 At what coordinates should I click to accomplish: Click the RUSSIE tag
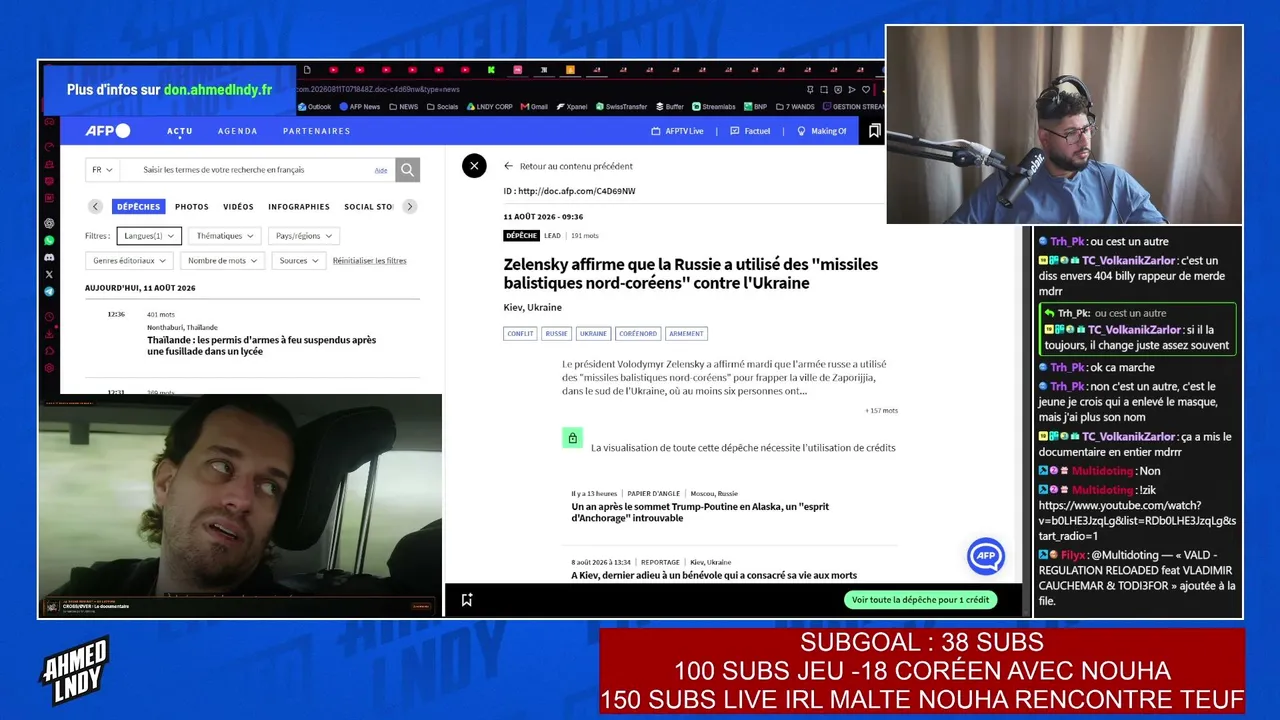coord(556,334)
